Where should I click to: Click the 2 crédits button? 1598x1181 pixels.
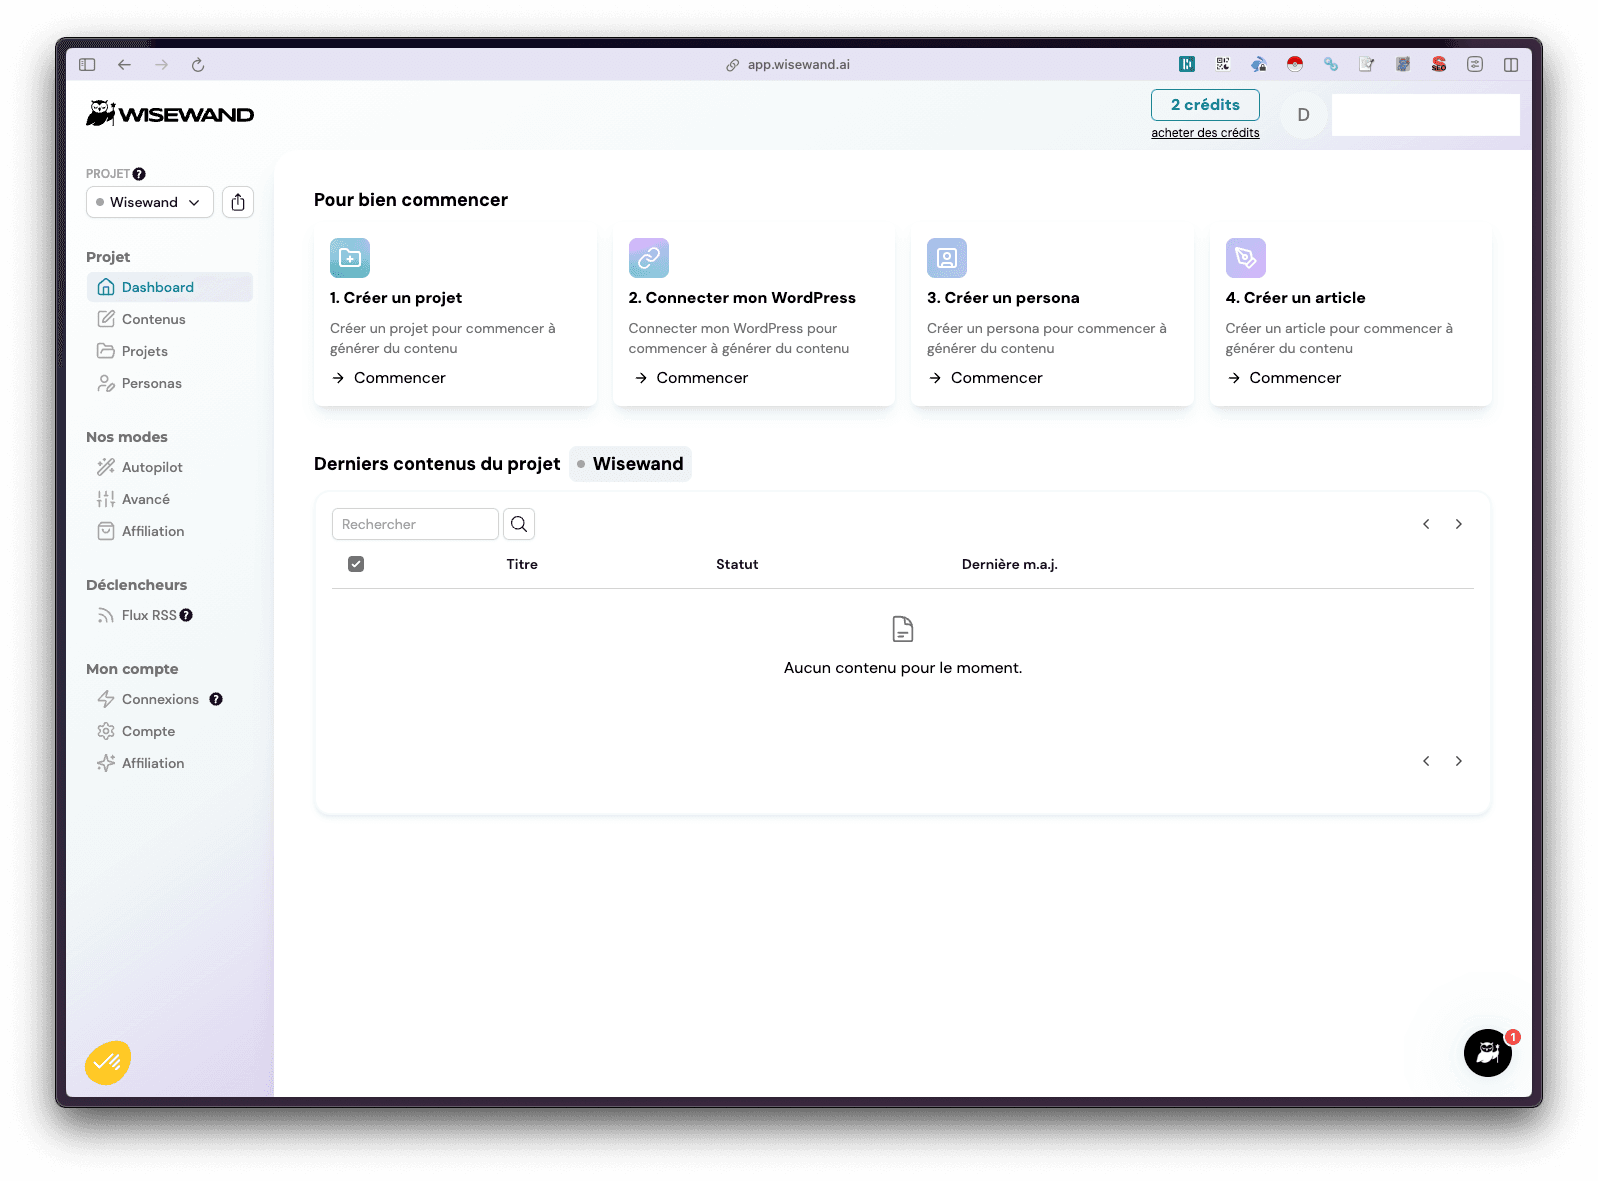pos(1205,105)
